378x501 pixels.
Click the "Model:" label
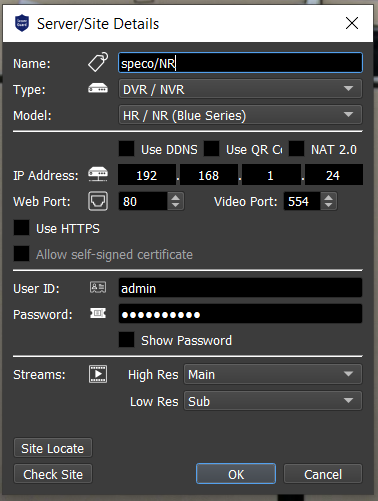tap(32, 115)
